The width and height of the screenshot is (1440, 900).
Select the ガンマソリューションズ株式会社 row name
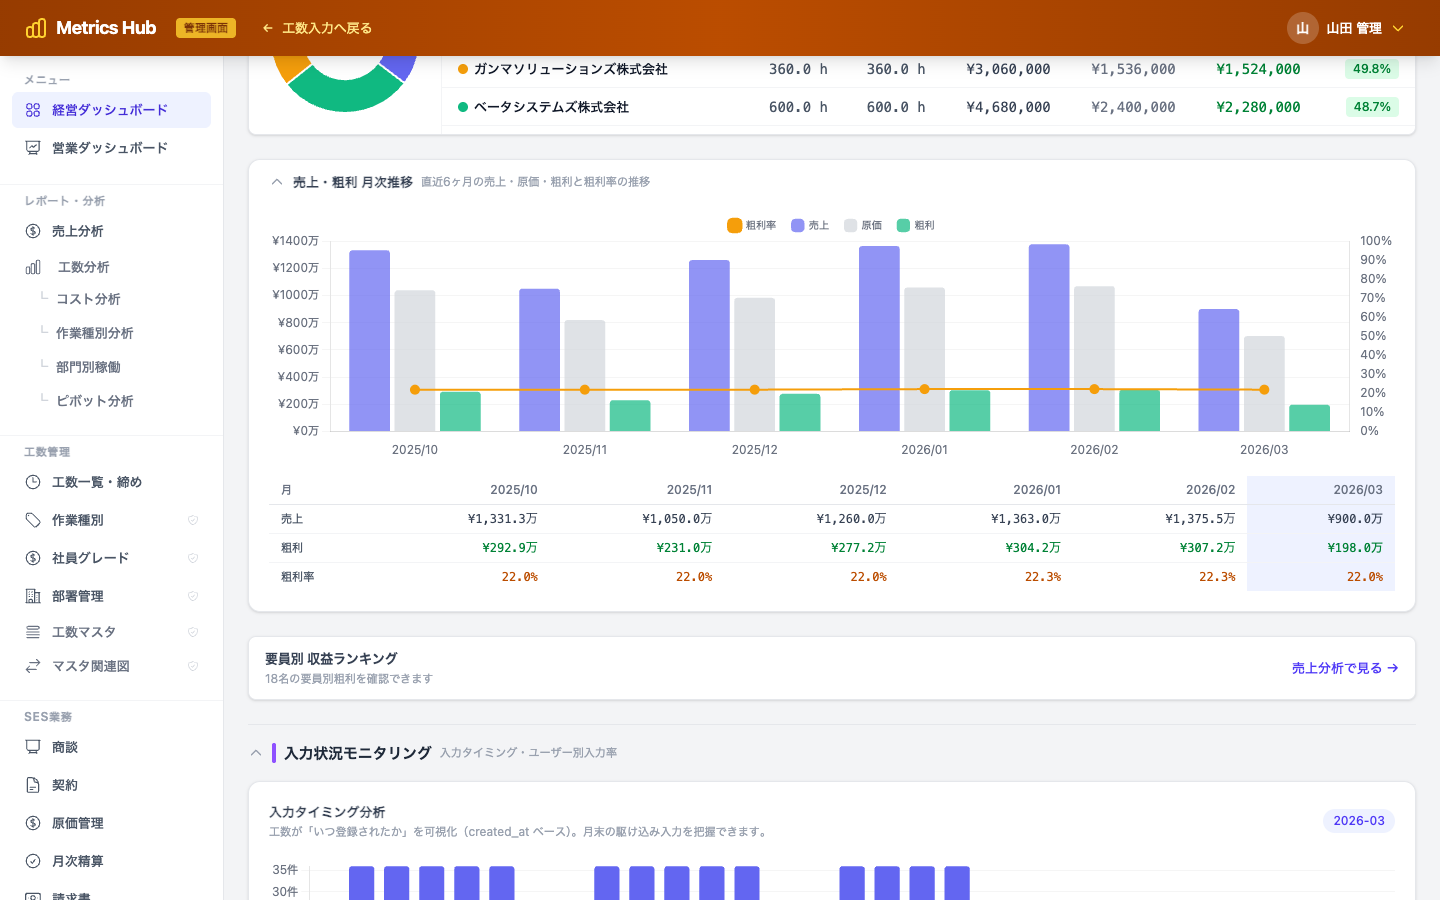571,69
